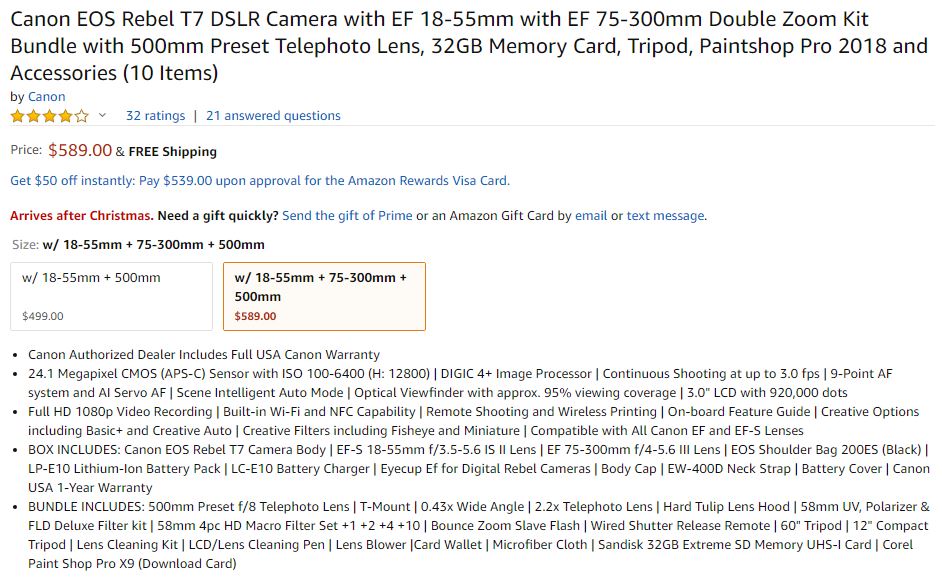Select the w/ 18-55mm + 500mm size option
This screenshot has width=942, height=577.
point(111,296)
